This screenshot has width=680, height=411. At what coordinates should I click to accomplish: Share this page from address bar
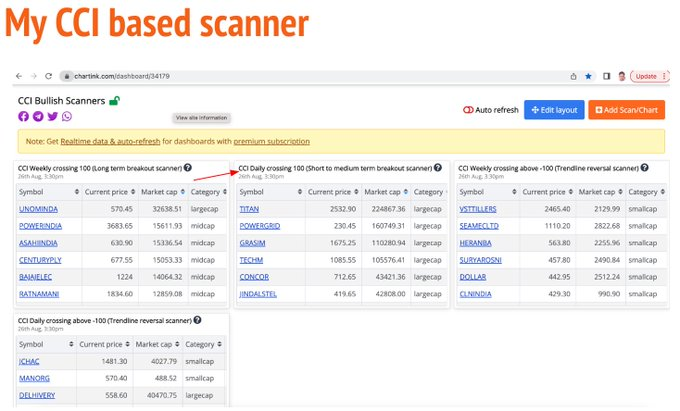573,76
